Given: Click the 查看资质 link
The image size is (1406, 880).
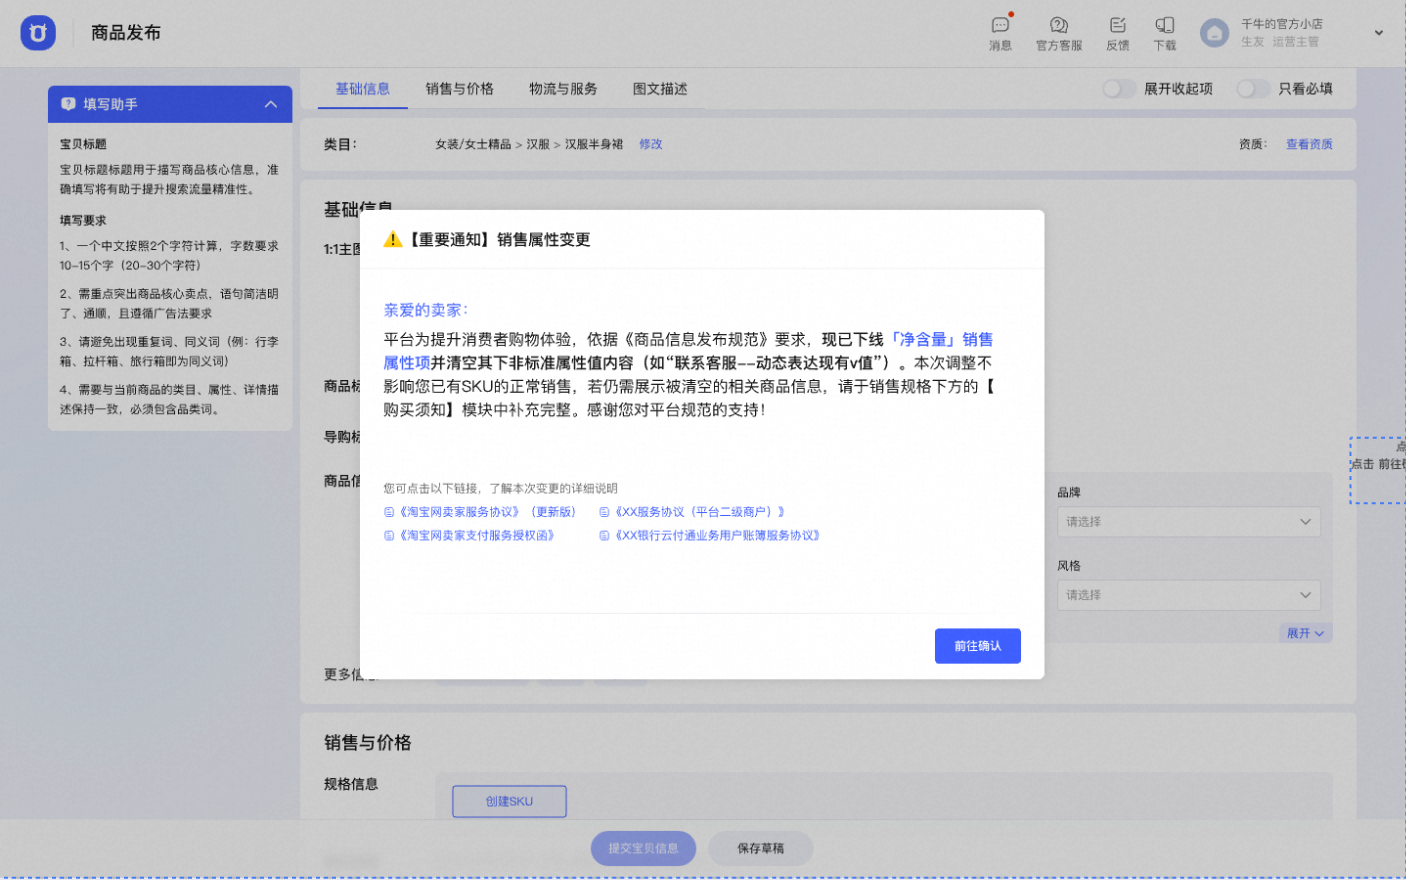Looking at the screenshot, I should coord(1309,144).
